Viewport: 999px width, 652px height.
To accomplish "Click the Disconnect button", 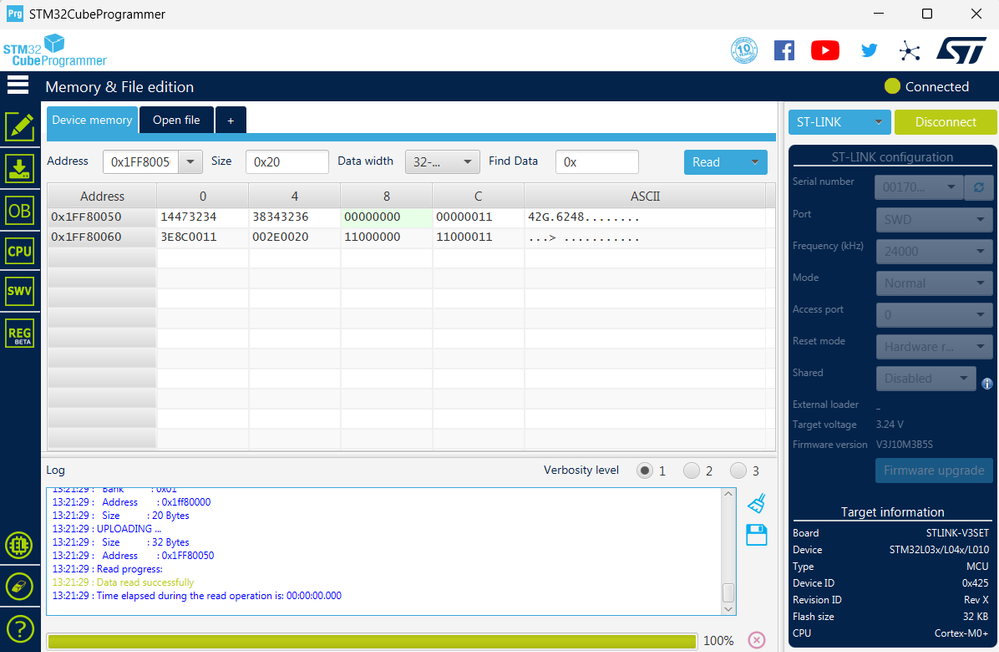I will click(x=945, y=122).
